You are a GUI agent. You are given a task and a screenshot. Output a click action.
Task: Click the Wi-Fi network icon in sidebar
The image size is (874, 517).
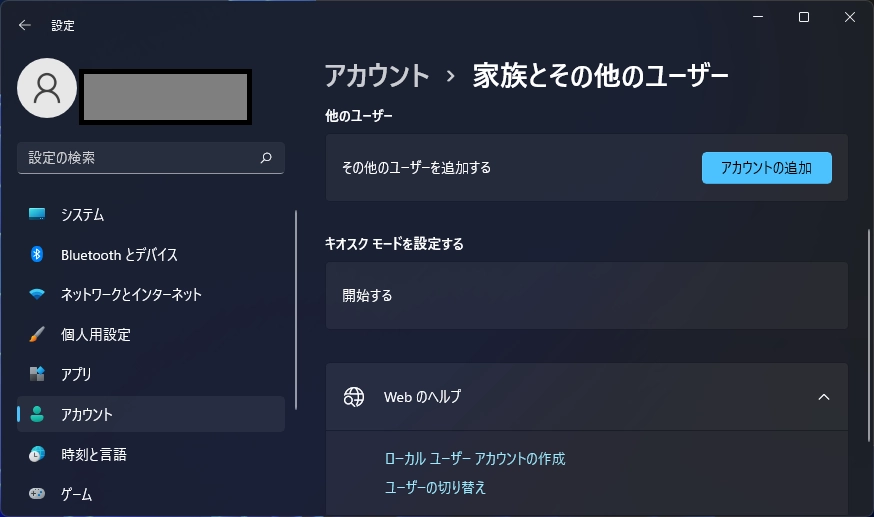coord(37,294)
